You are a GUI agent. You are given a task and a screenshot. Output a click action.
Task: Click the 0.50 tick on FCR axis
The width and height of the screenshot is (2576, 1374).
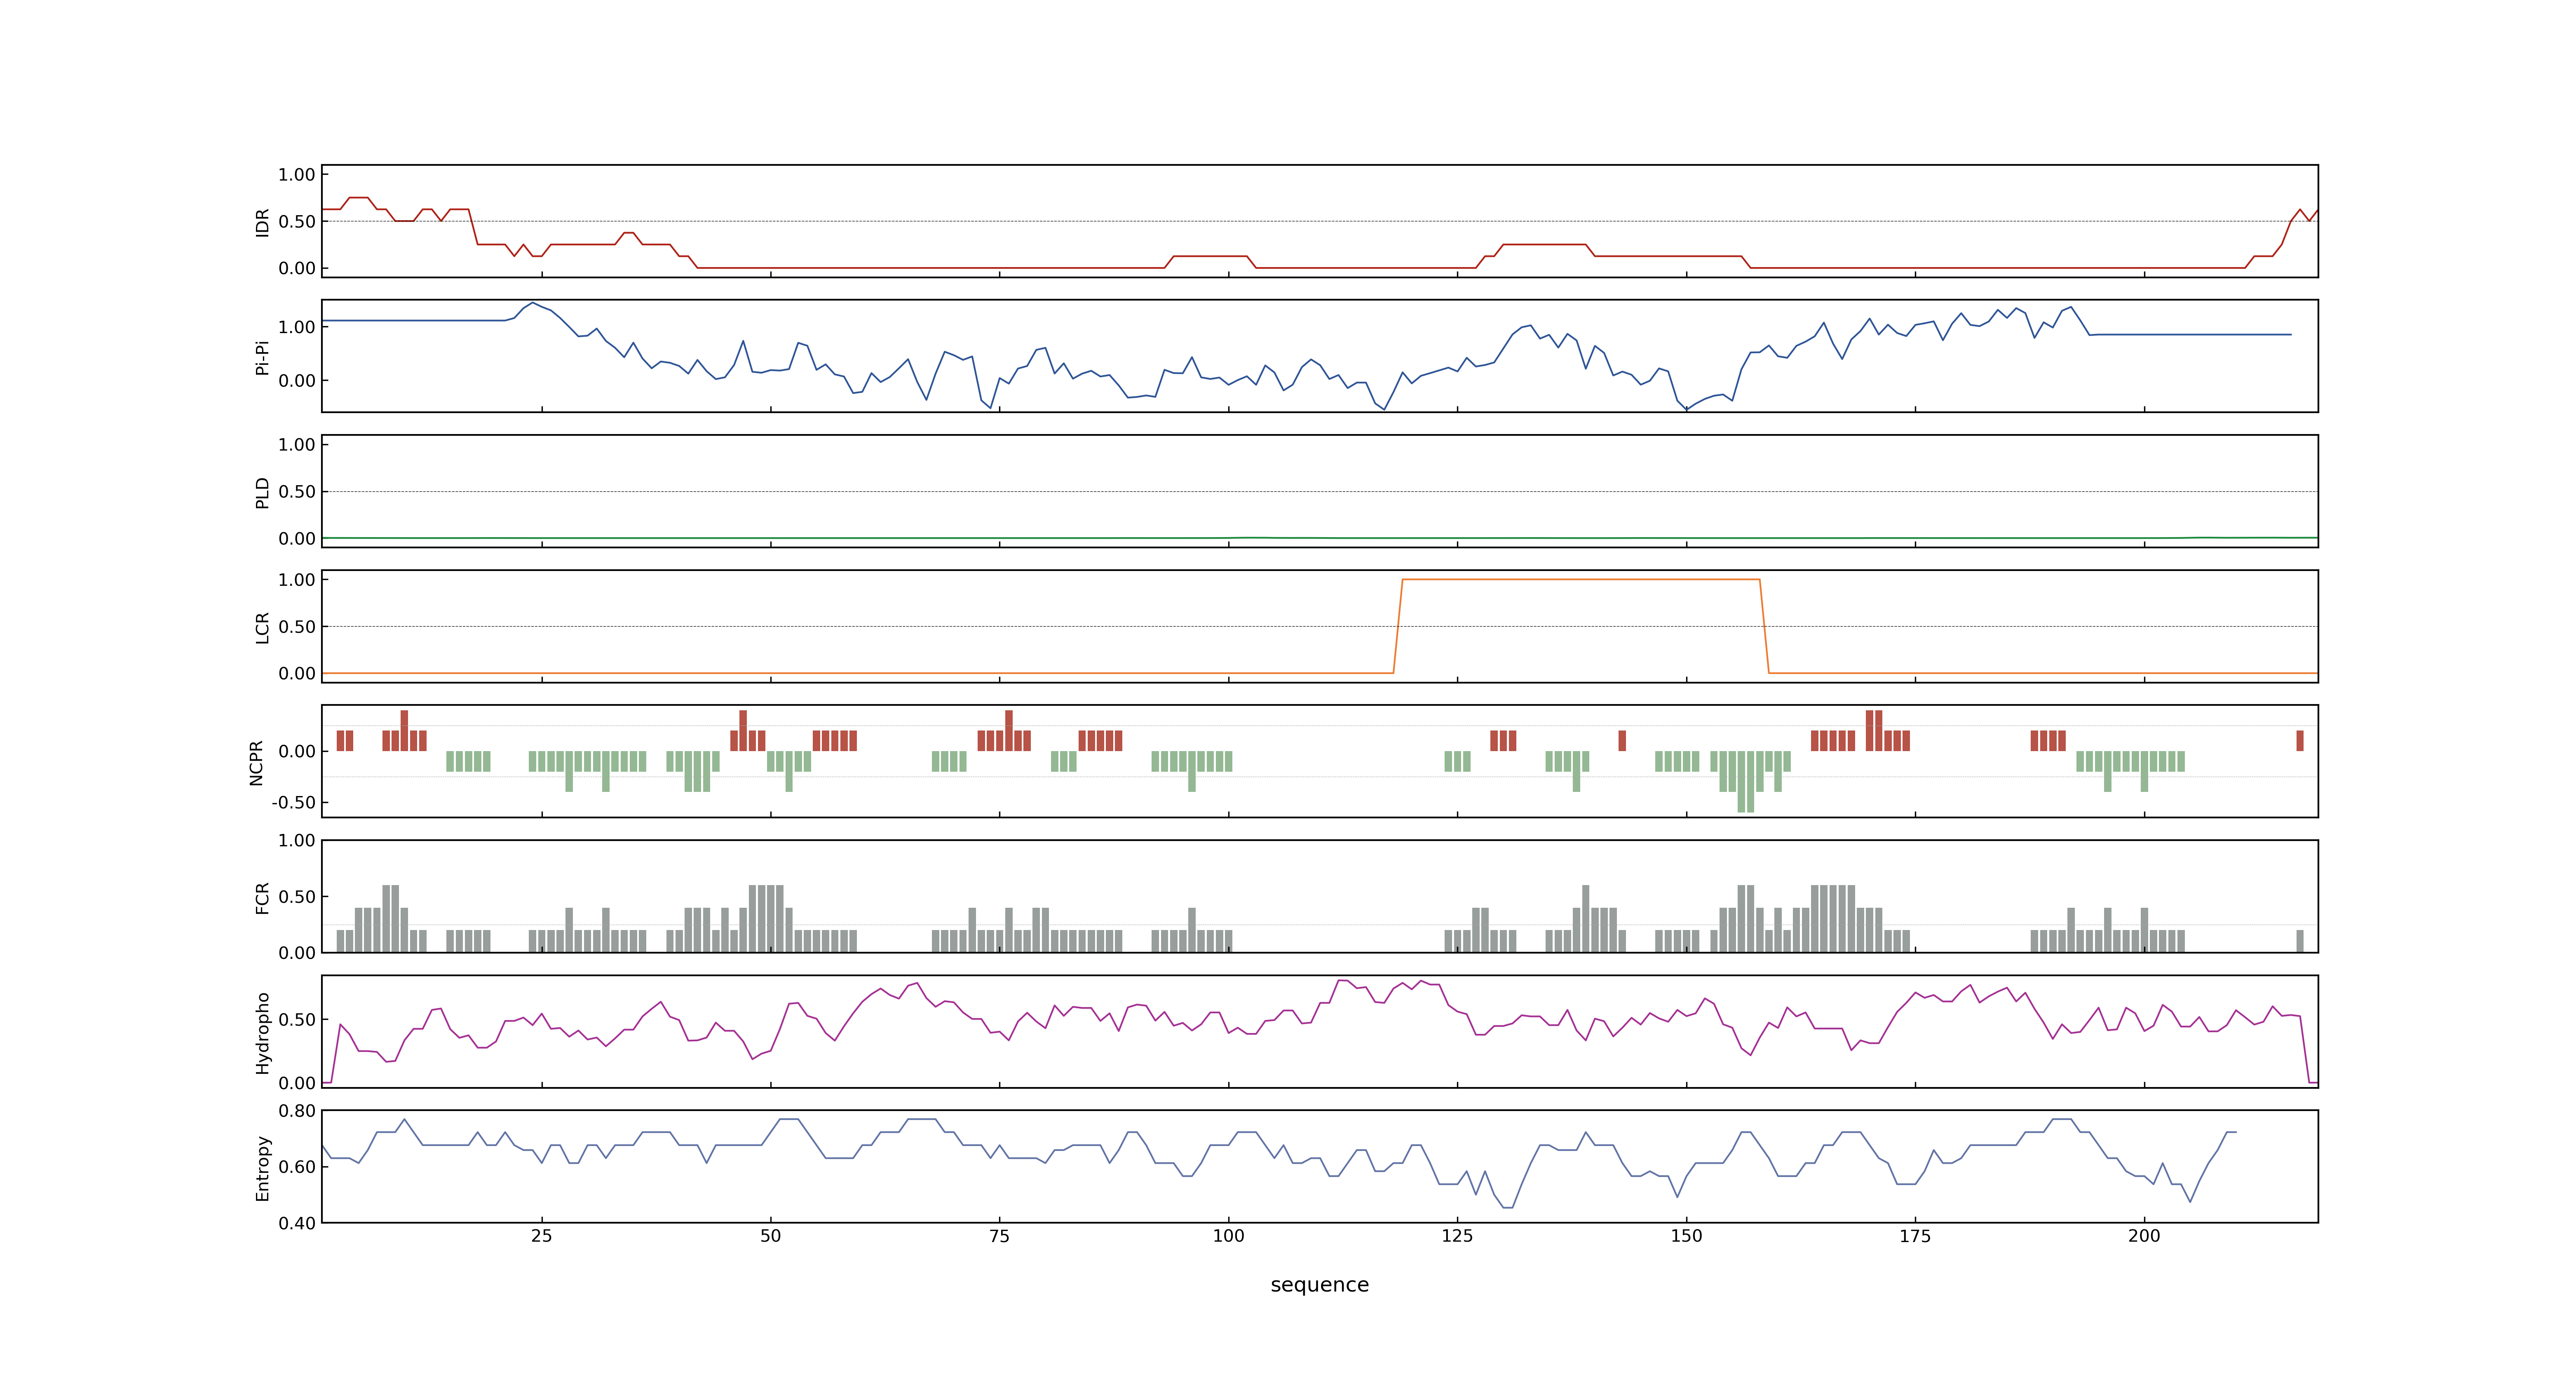(297, 897)
